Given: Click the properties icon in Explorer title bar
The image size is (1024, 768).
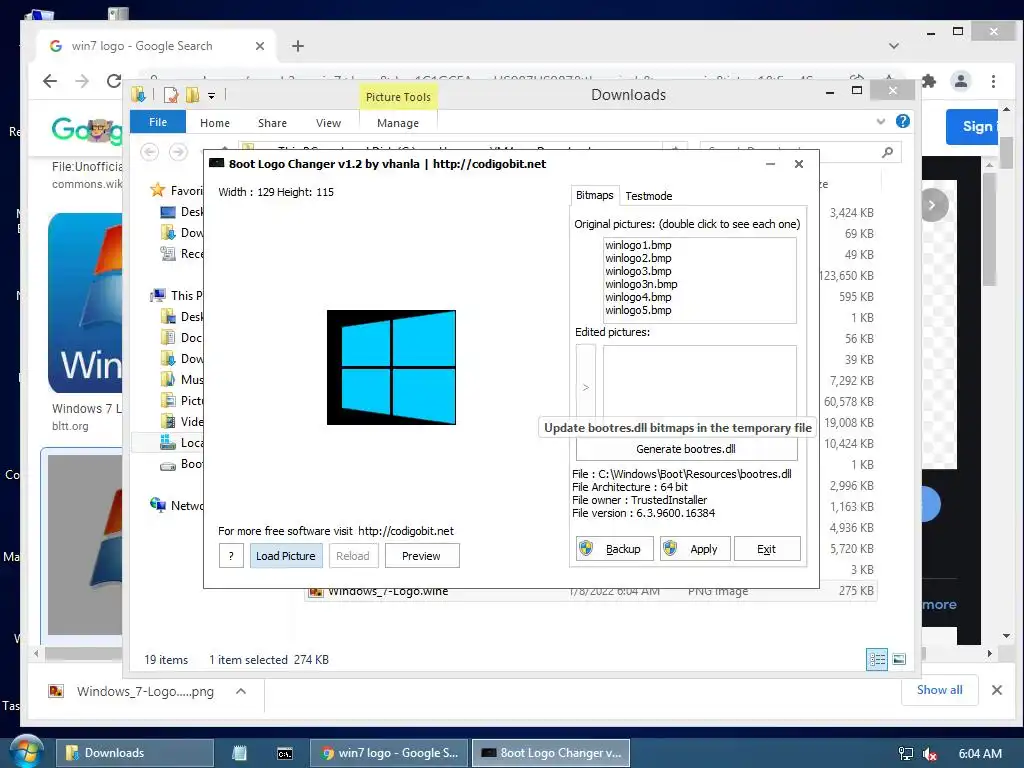Looking at the screenshot, I should (x=171, y=95).
